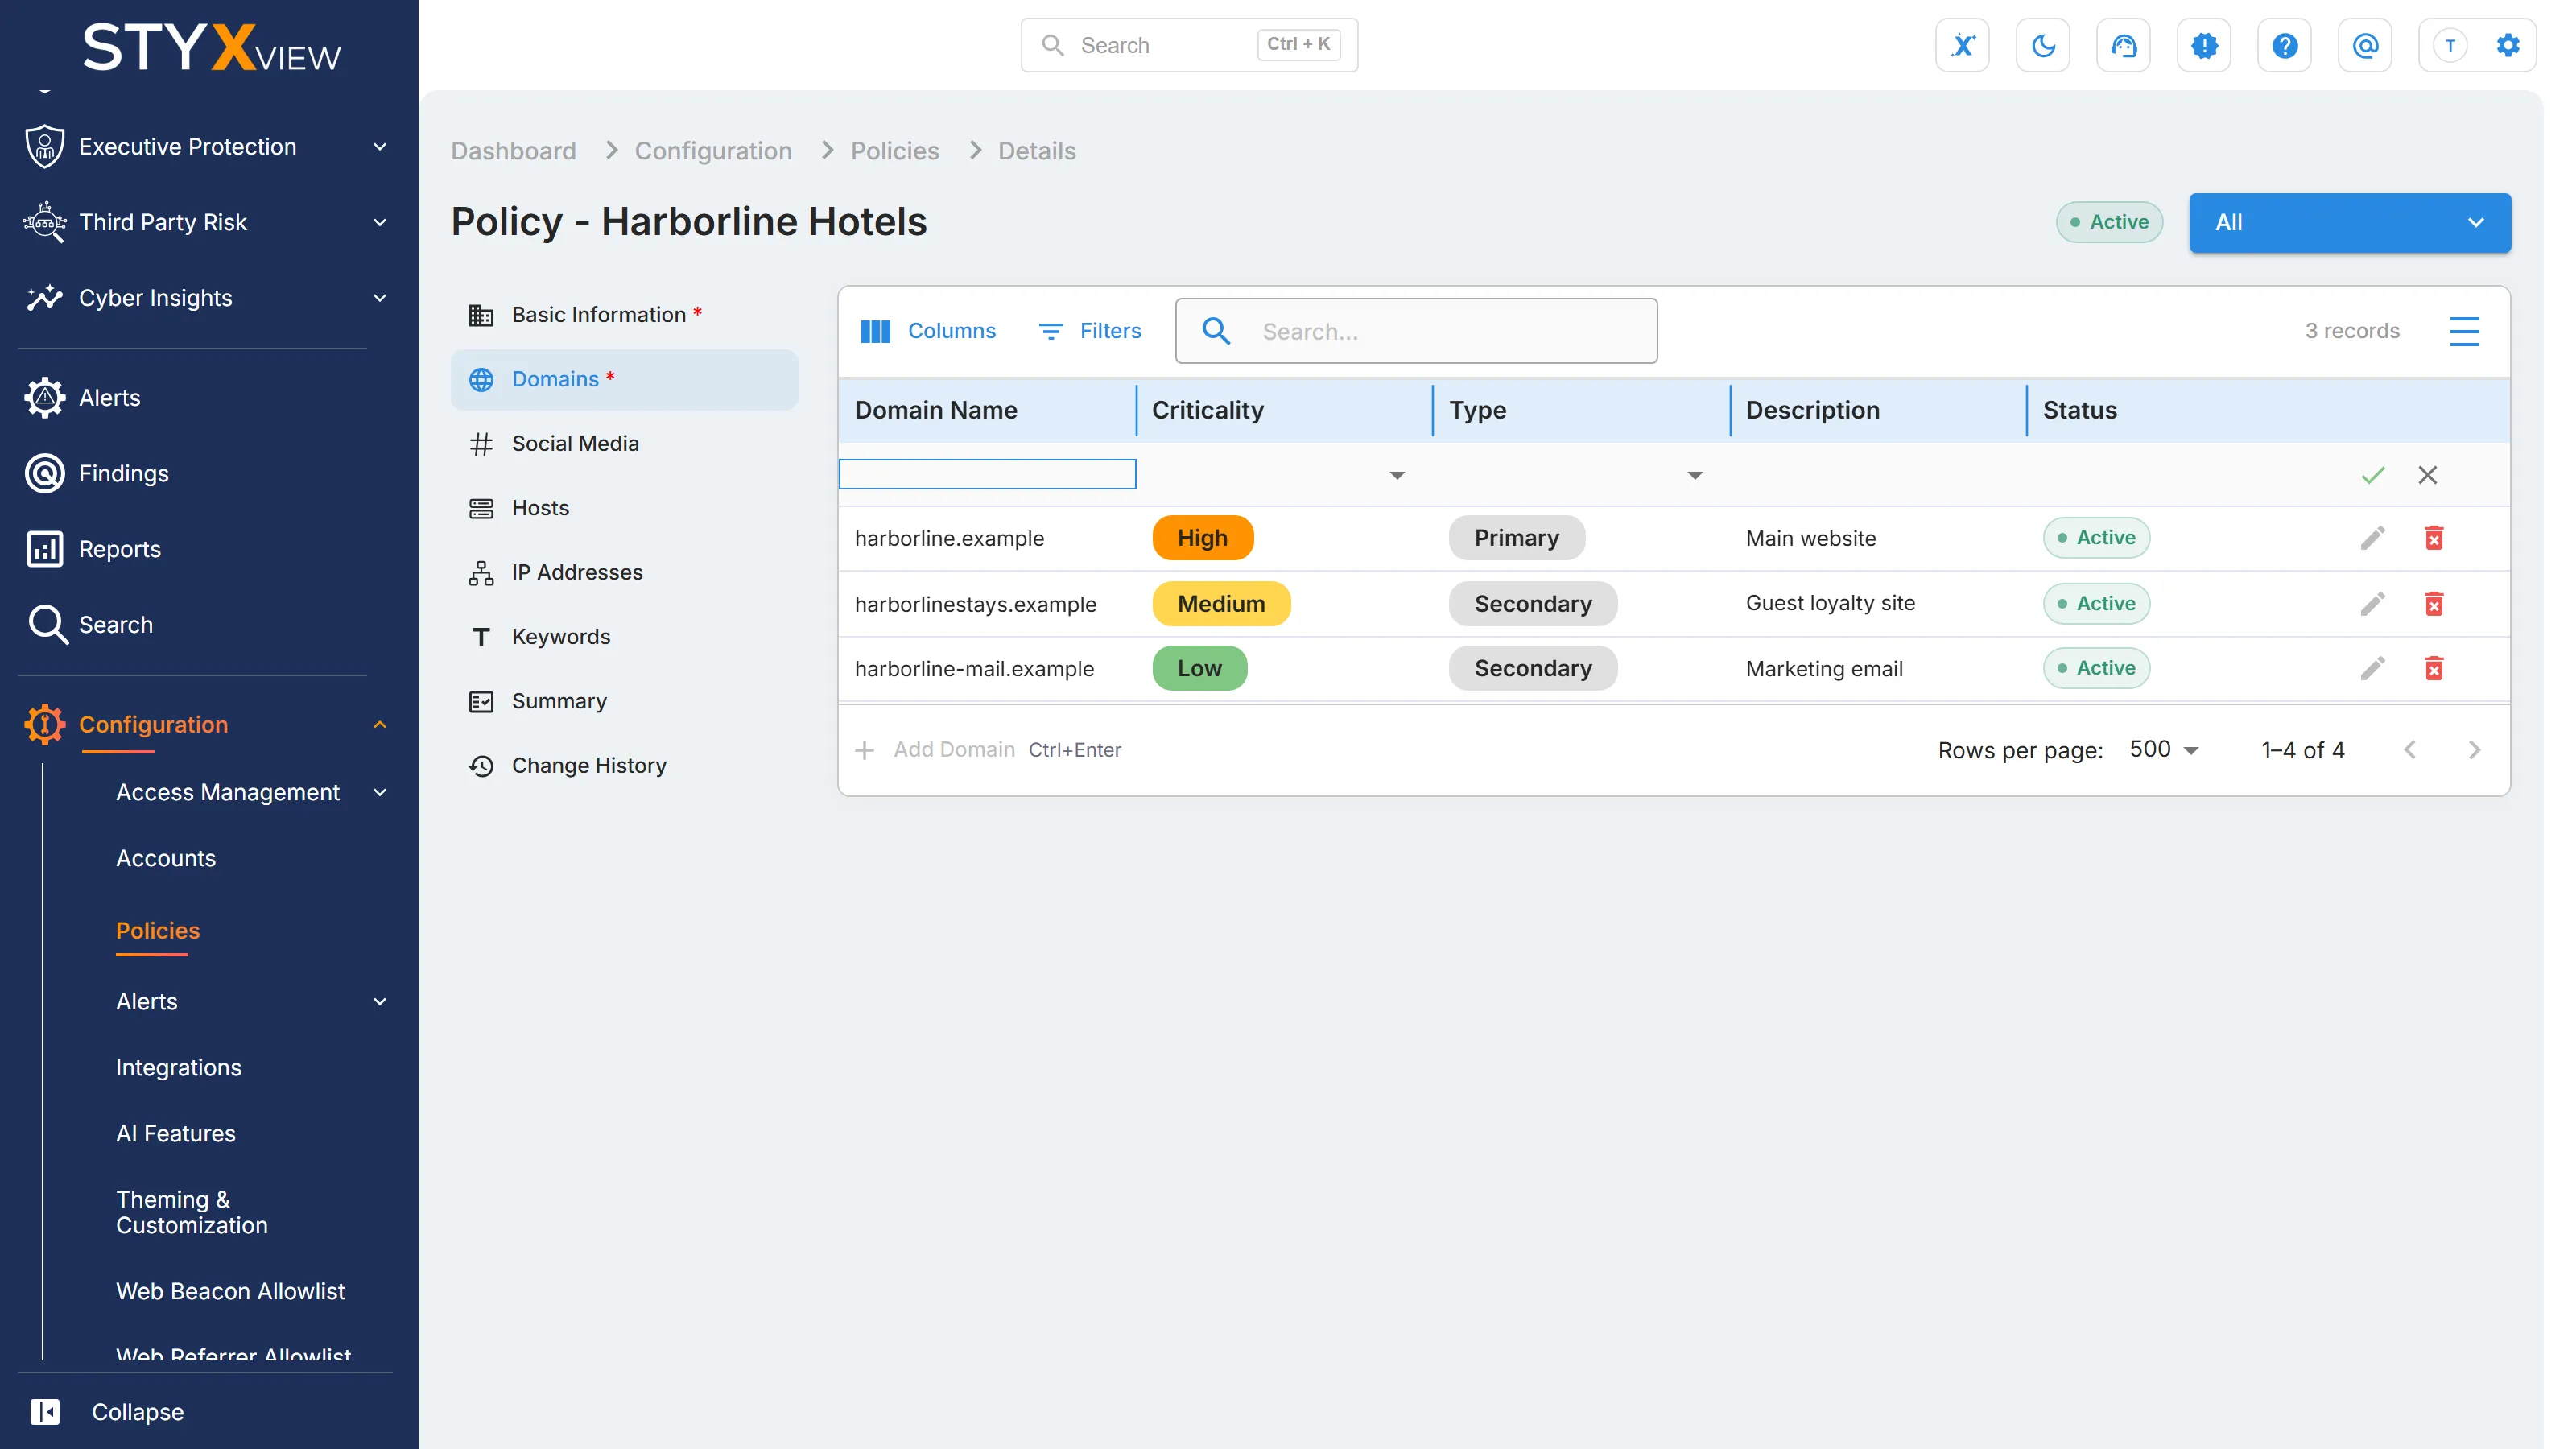This screenshot has height=1449, width=2576.
Task: Switch to IP Addresses tab
Action: point(624,572)
